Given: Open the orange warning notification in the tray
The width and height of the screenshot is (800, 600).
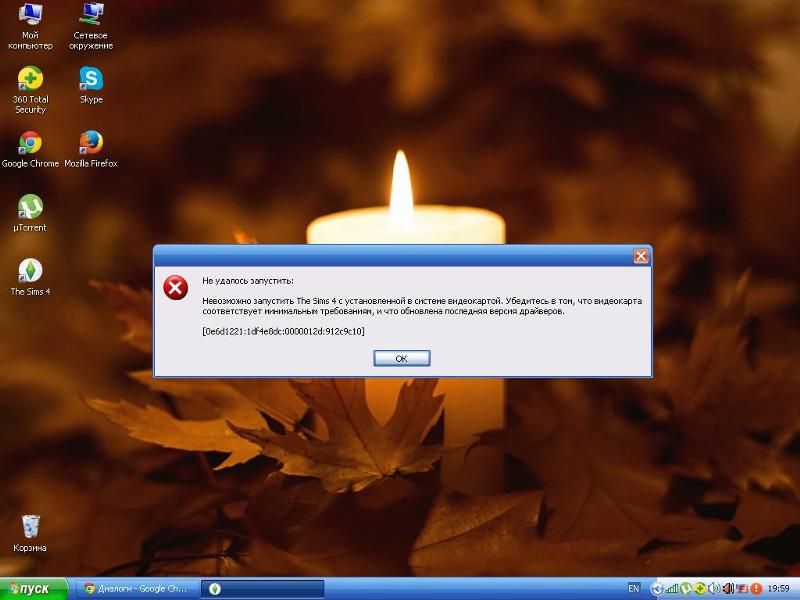Looking at the screenshot, I should point(757,589).
